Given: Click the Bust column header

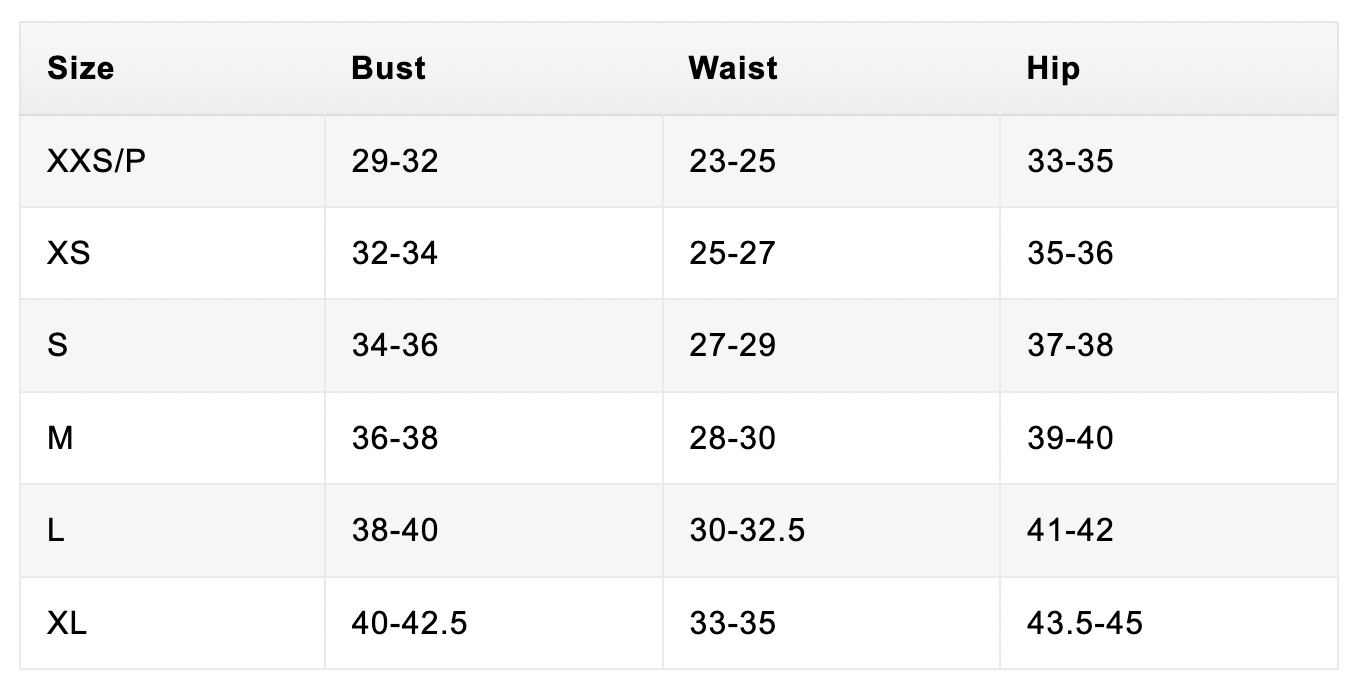Looking at the screenshot, I should point(389,68).
